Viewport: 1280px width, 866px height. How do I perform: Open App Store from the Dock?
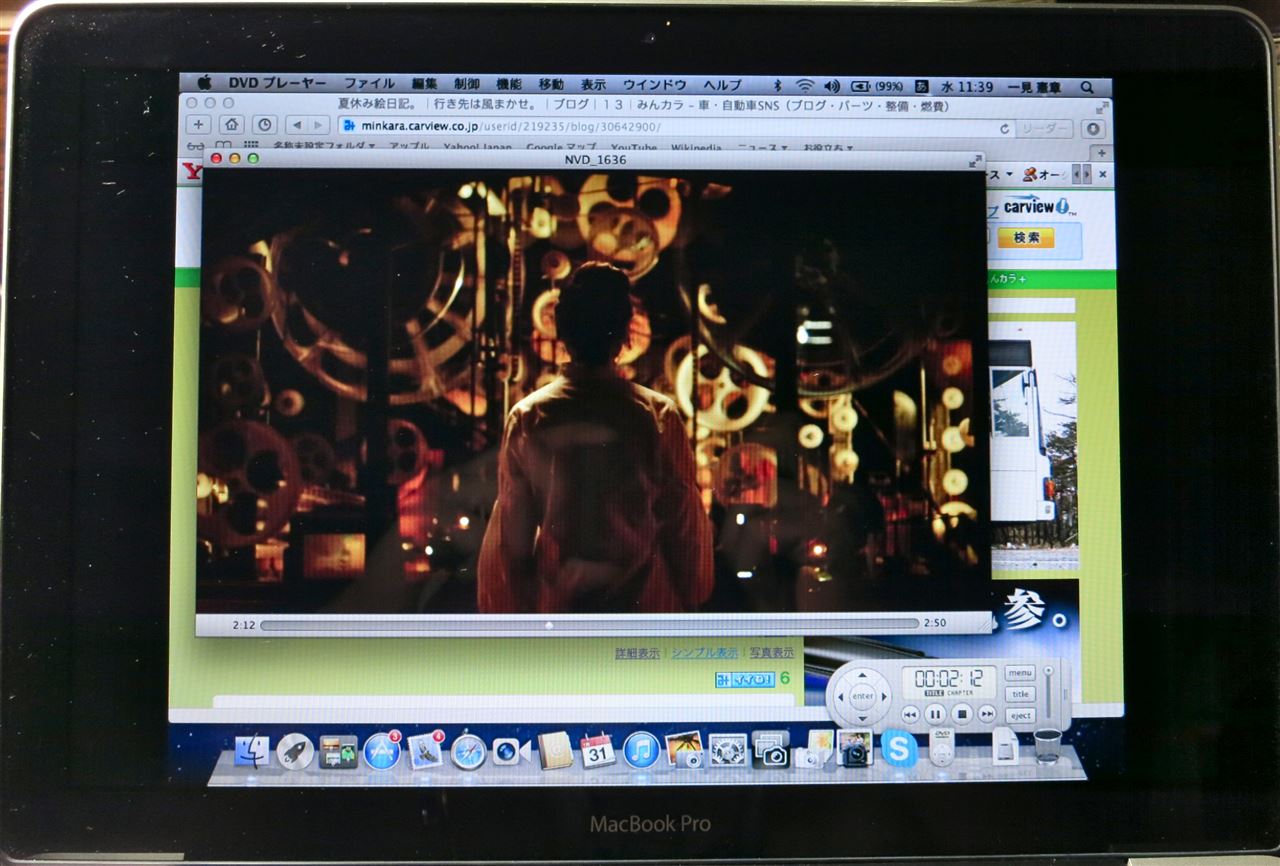click(382, 751)
